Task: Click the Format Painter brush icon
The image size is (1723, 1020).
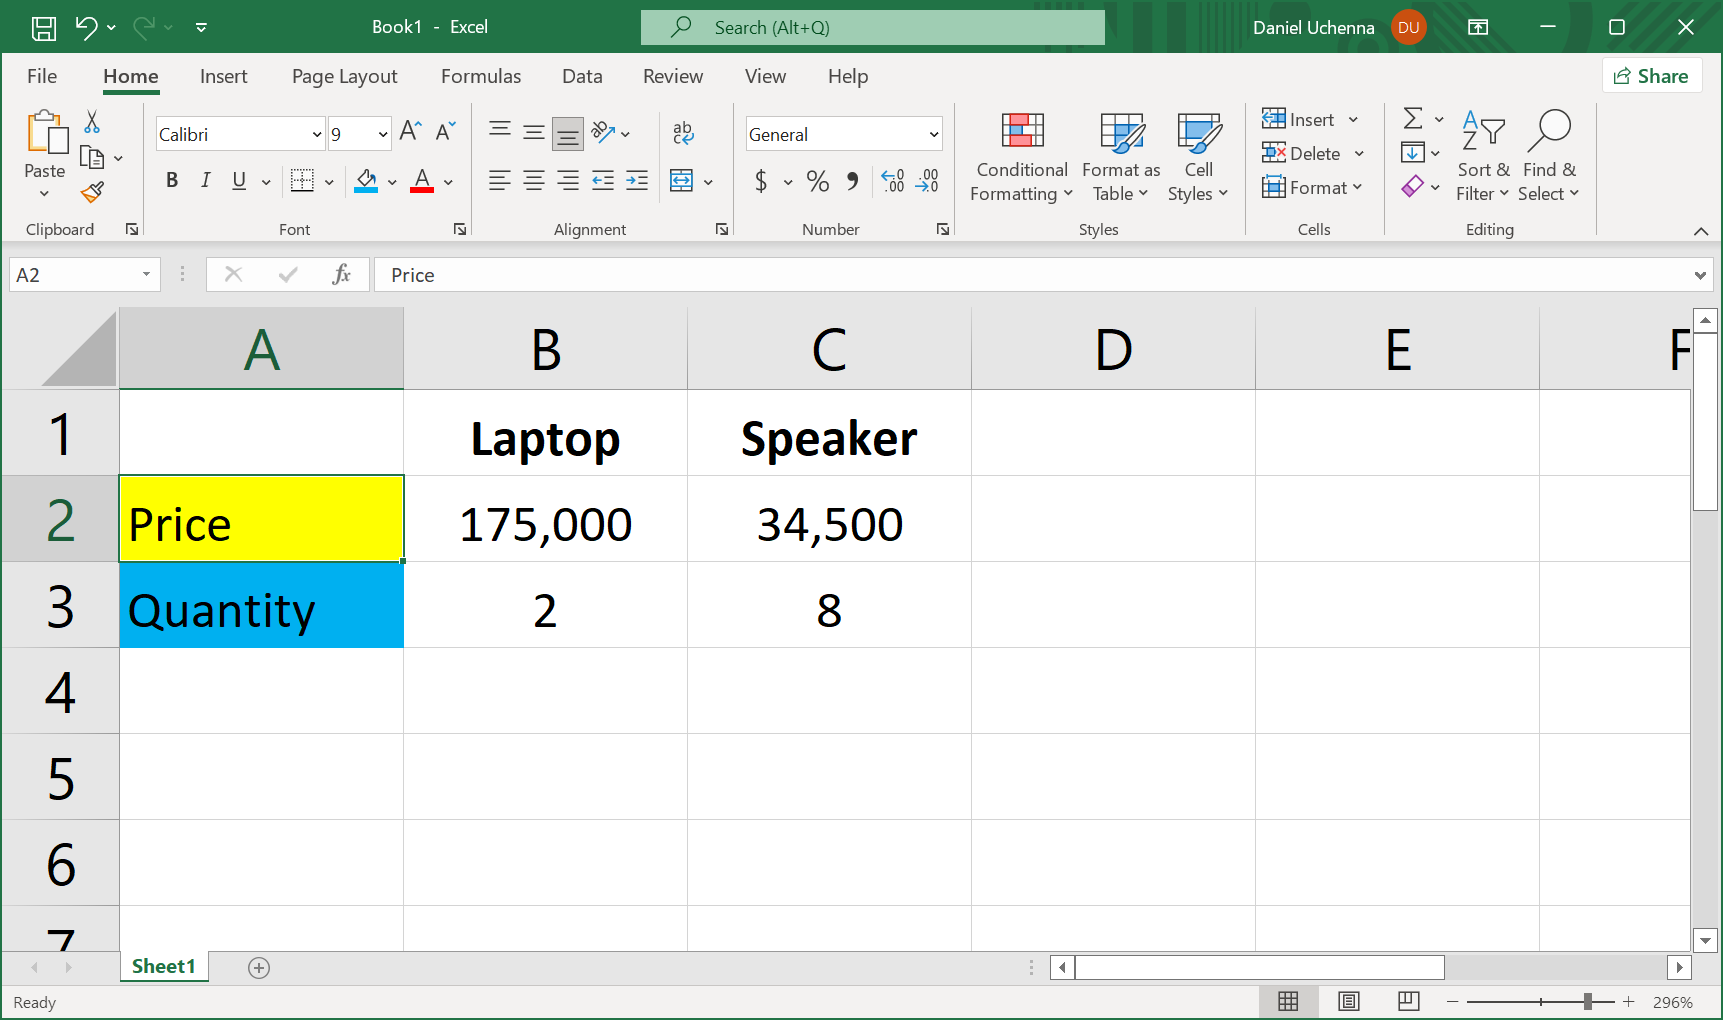Action: tap(93, 192)
